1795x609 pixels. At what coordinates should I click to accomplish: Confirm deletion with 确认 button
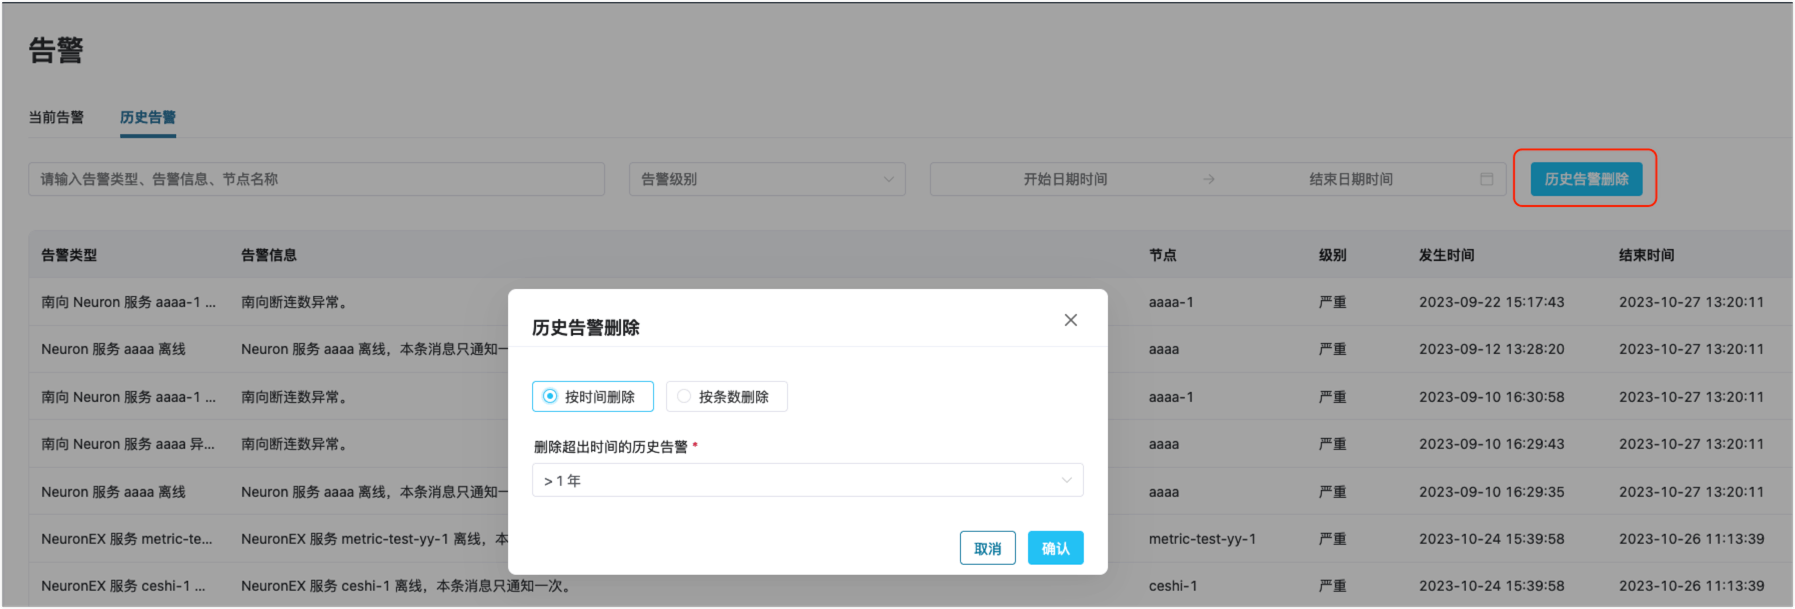point(1055,548)
